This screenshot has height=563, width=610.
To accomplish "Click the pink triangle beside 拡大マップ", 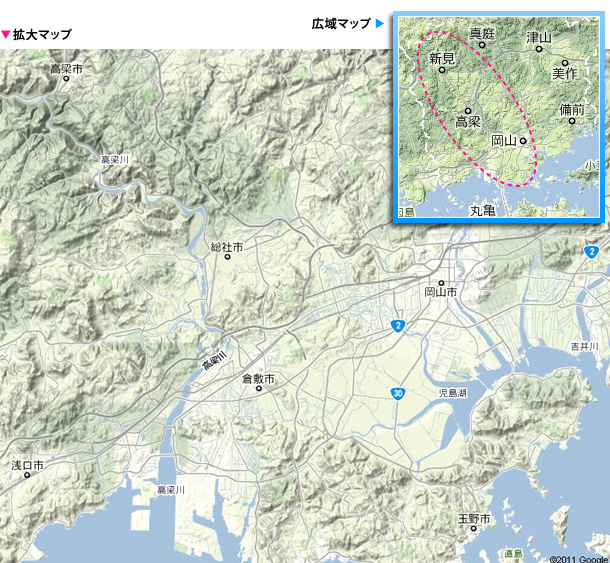I will coord(6,34).
